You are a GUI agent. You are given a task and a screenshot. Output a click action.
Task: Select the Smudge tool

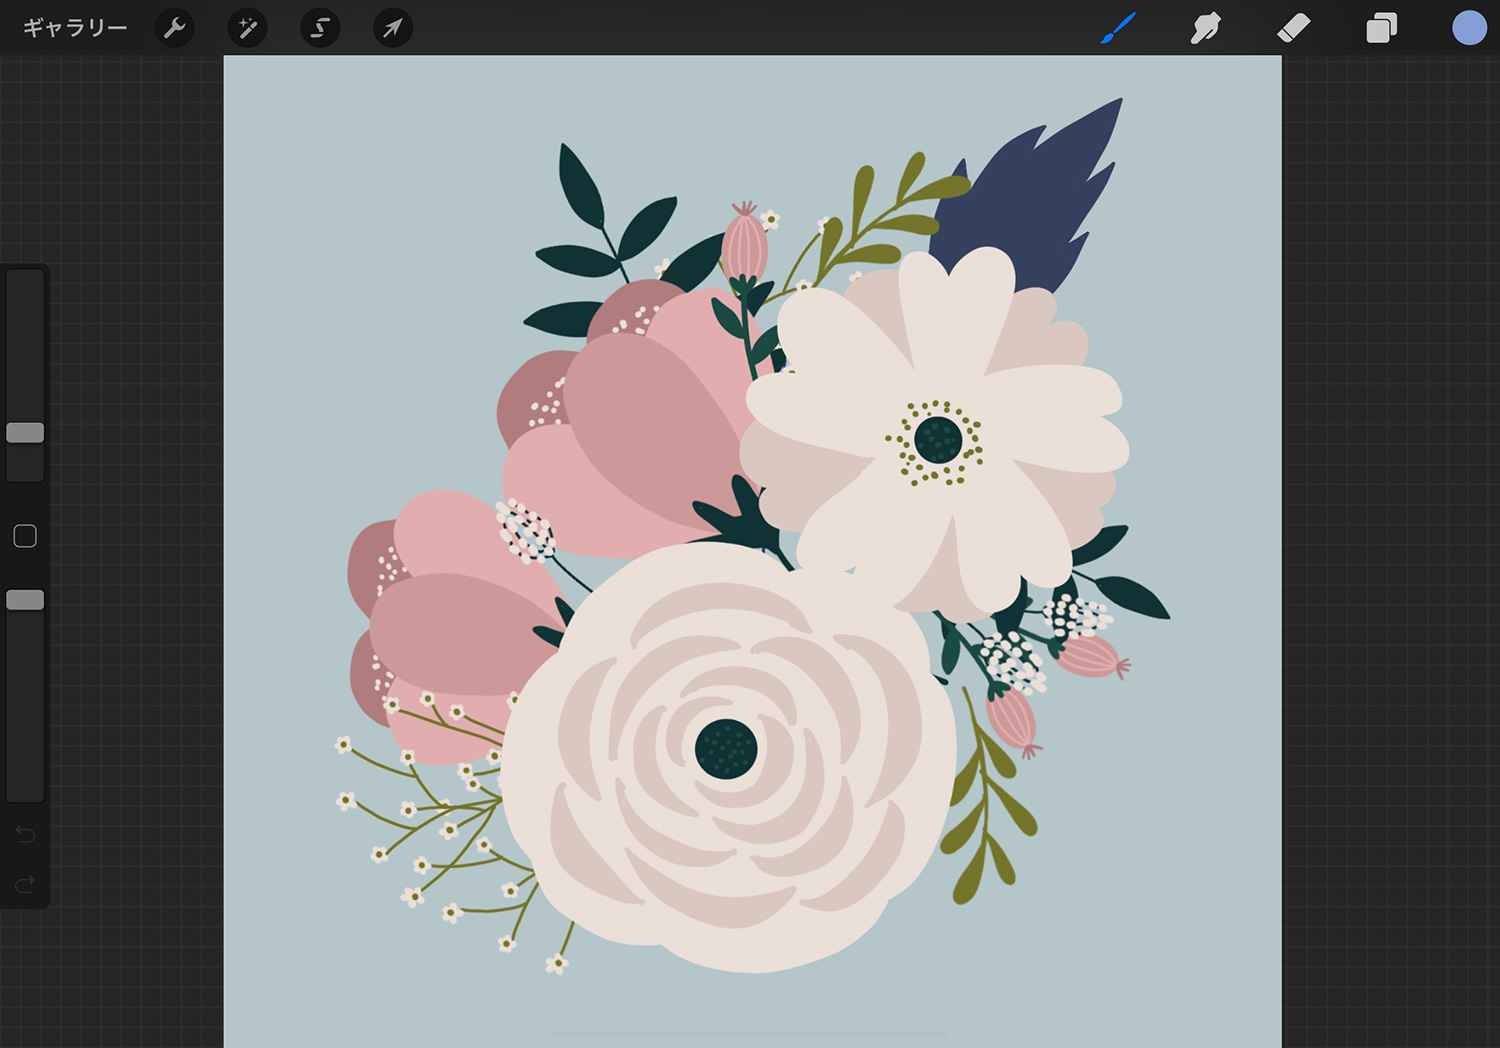1205,28
